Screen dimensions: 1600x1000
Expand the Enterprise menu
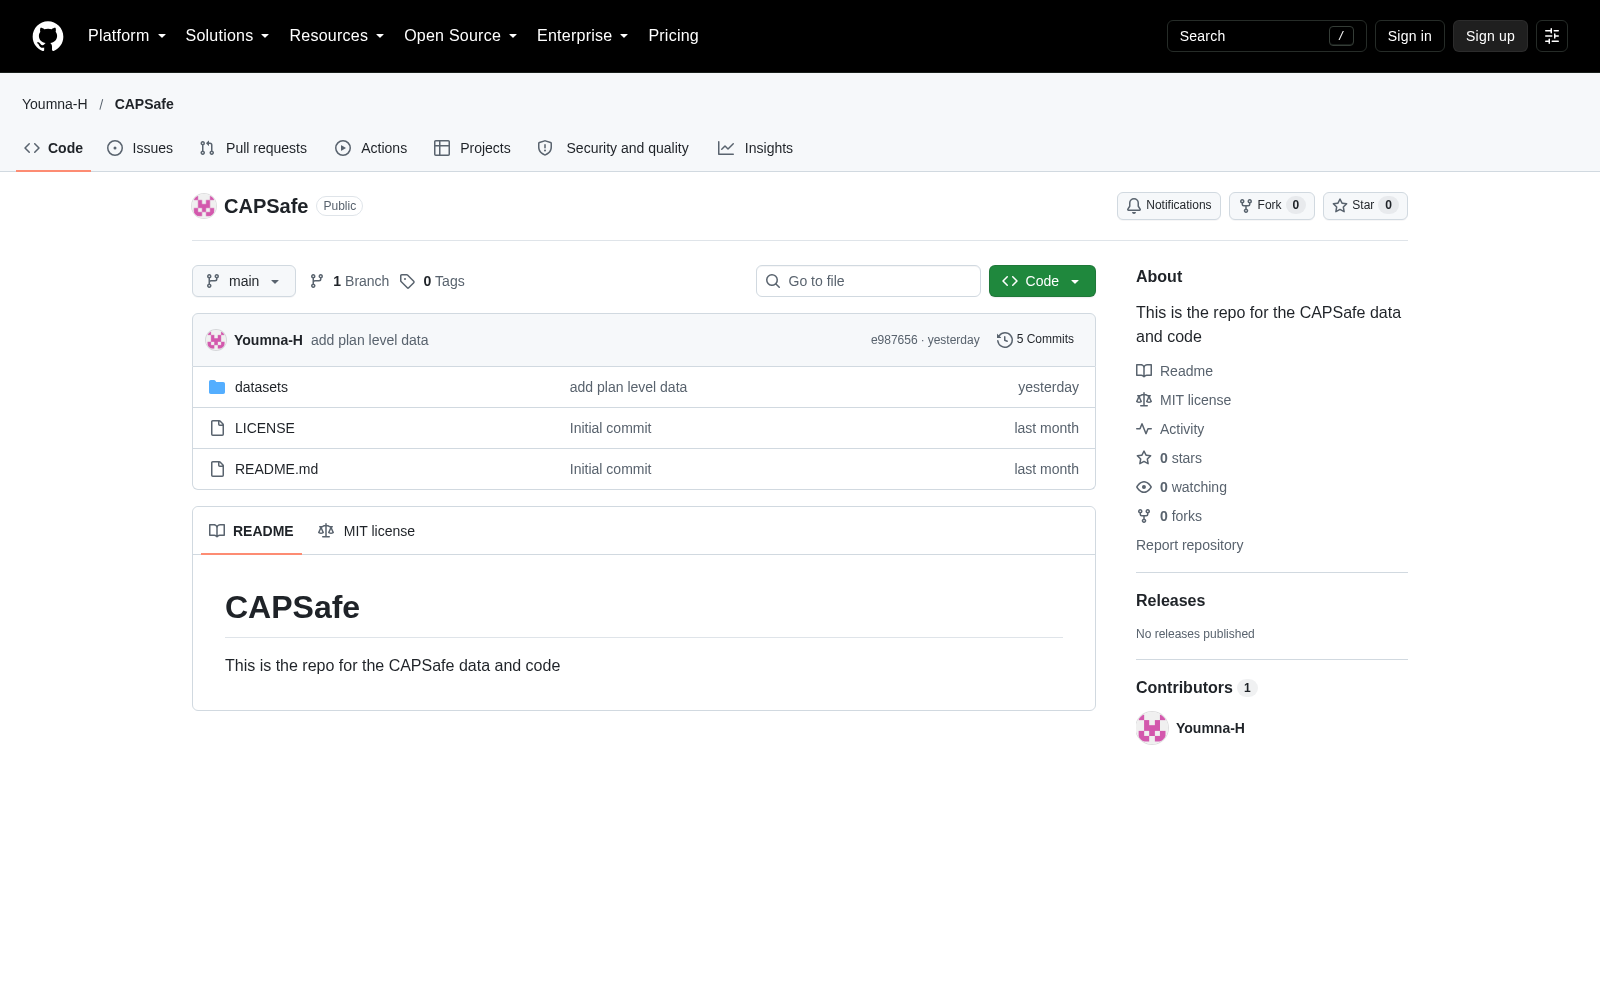click(583, 36)
